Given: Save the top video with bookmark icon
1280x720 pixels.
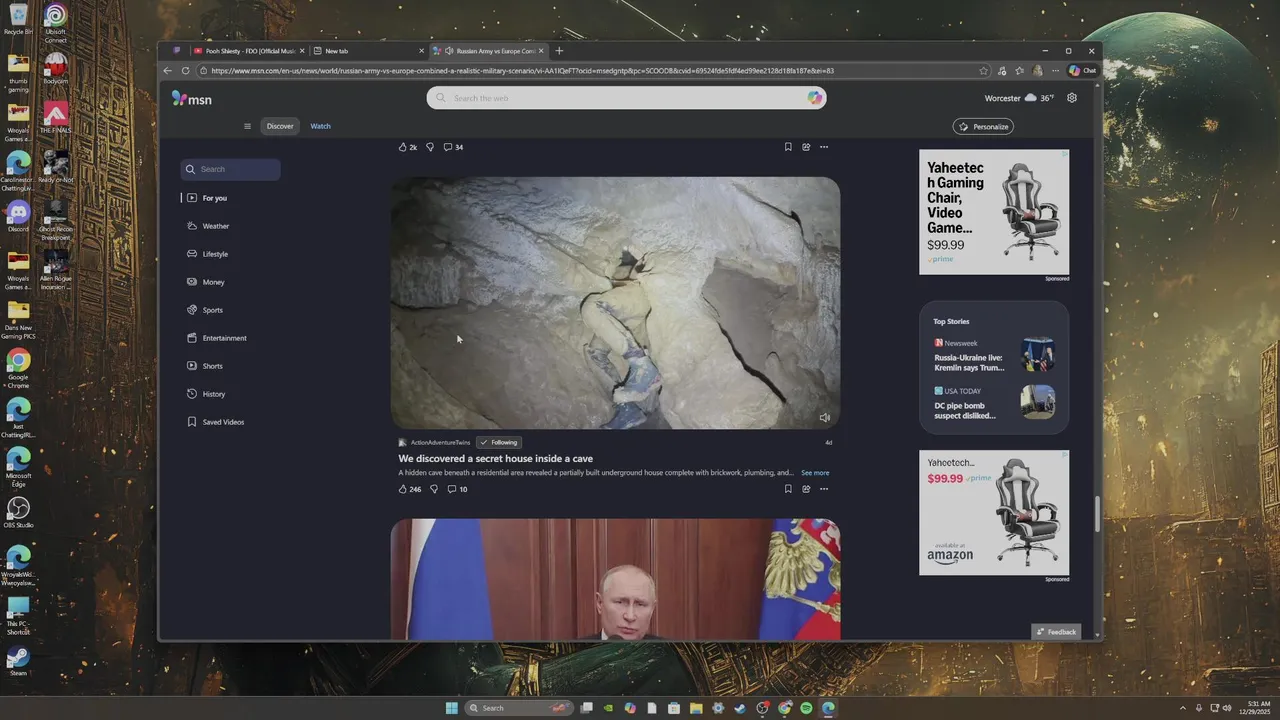Looking at the screenshot, I should pyautogui.click(x=788, y=147).
